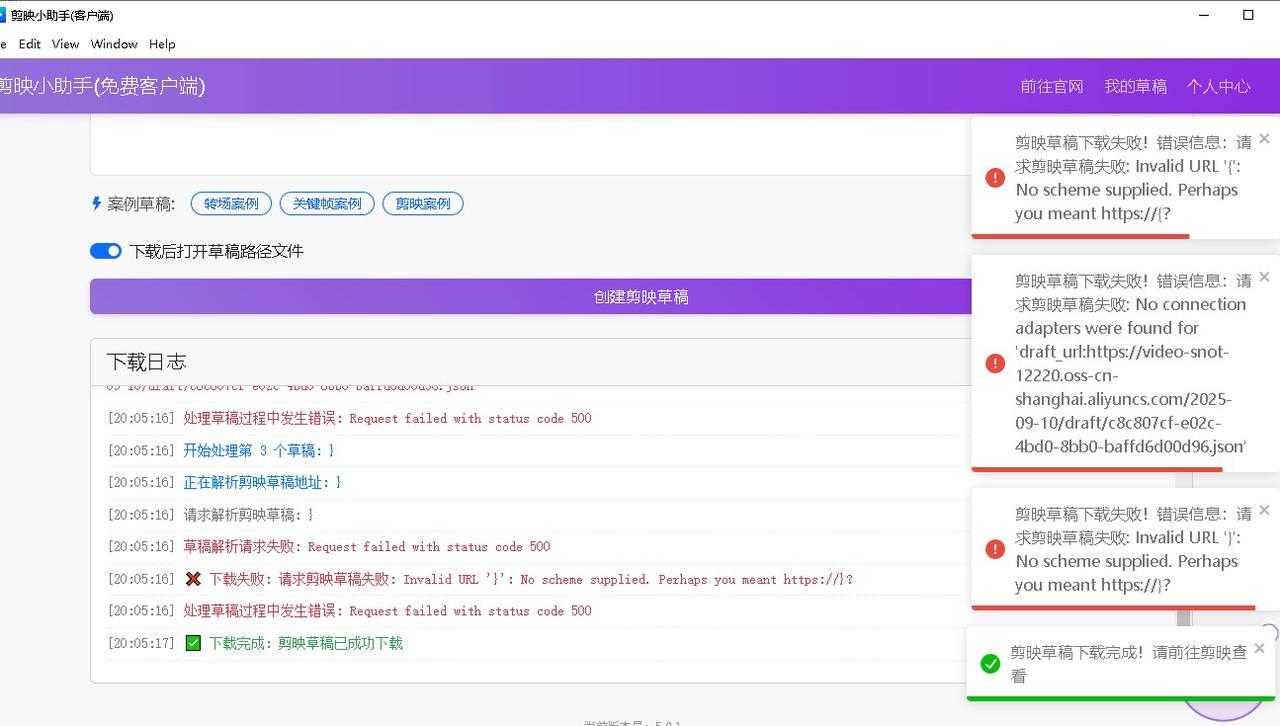The height and width of the screenshot is (726, 1280).
Task: Disable the 下载后打开草稿路径文件 toggle
Action: click(x=106, y=251)
